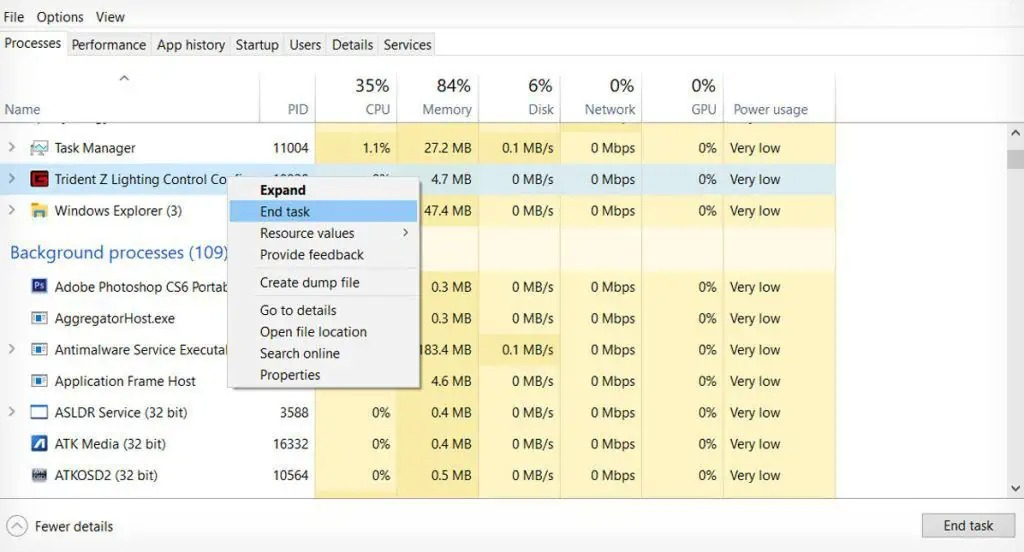Click the Trident Z Lighting Control icon
The height and width of the screenshot is (552, 1024).
[39, 180]
